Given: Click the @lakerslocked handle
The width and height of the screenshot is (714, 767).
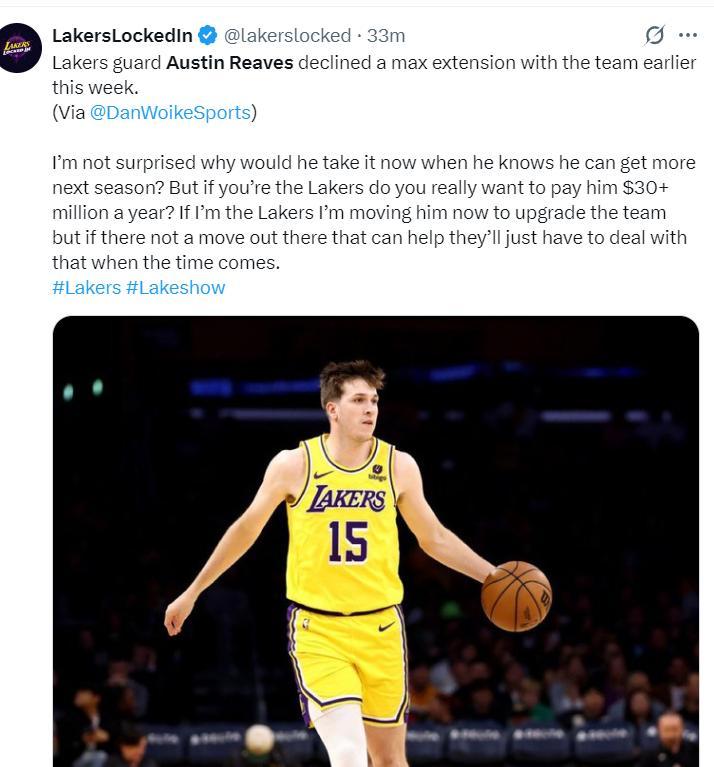Looking at the screenshot, I should [x=287, y=36].
